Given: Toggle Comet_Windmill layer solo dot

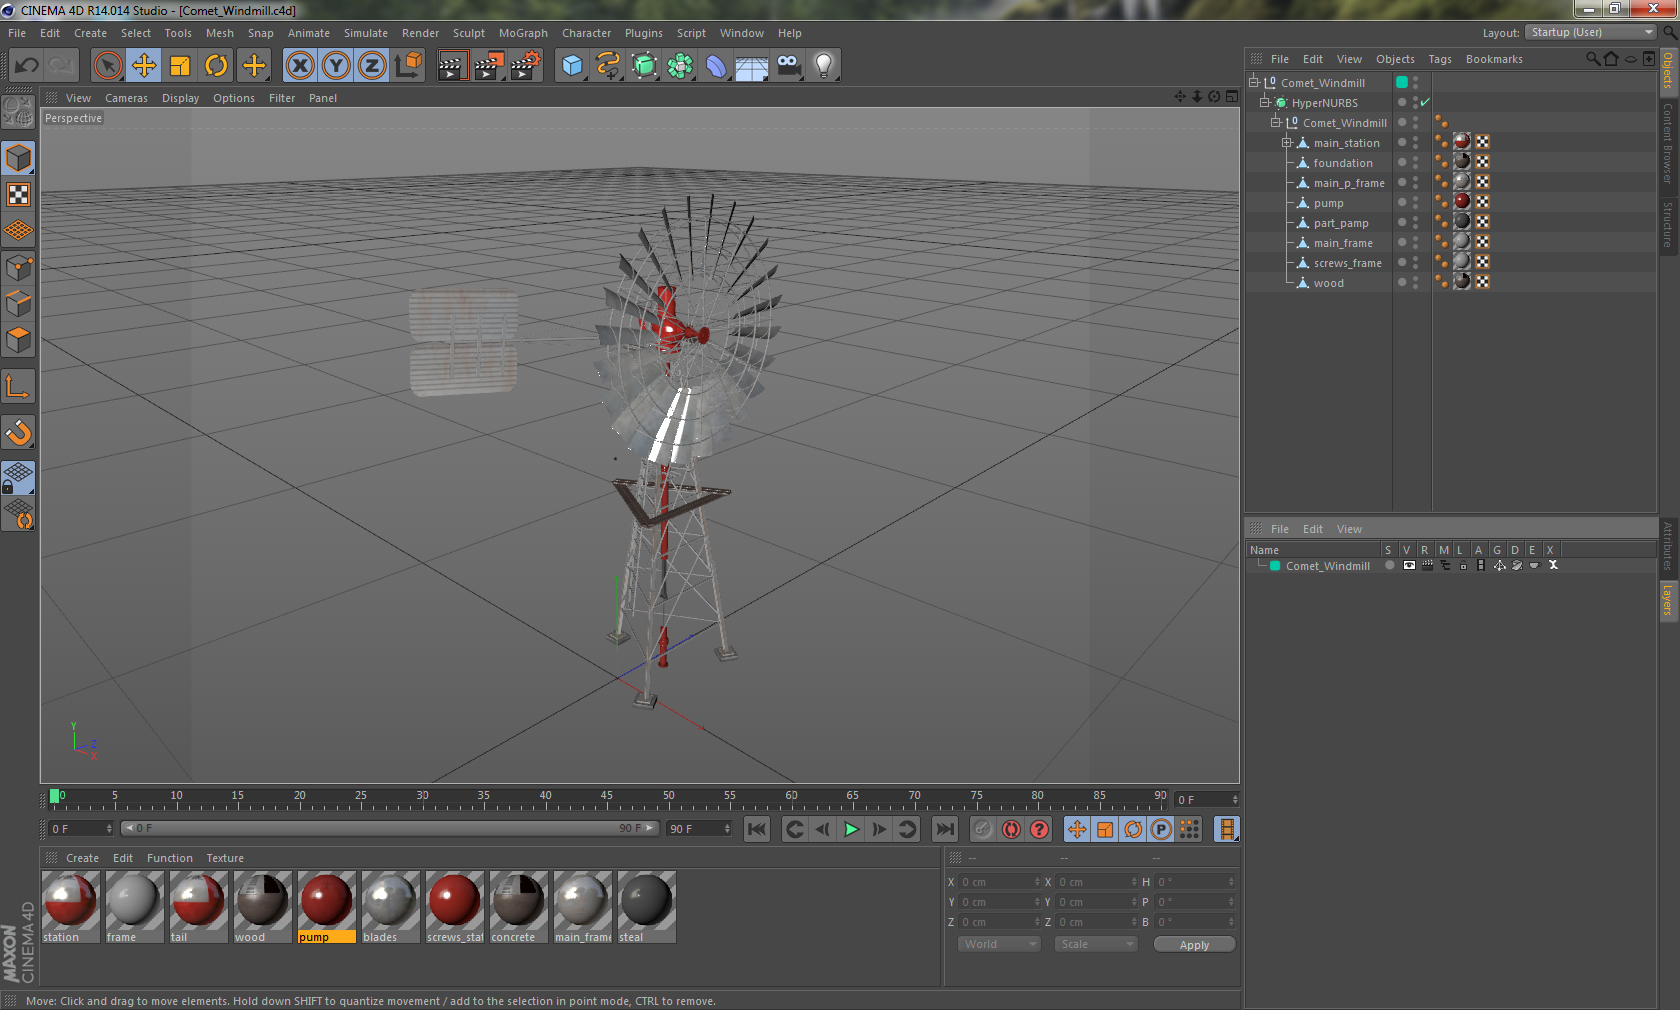Looking at the screenshot, I should coord(1389,565).
